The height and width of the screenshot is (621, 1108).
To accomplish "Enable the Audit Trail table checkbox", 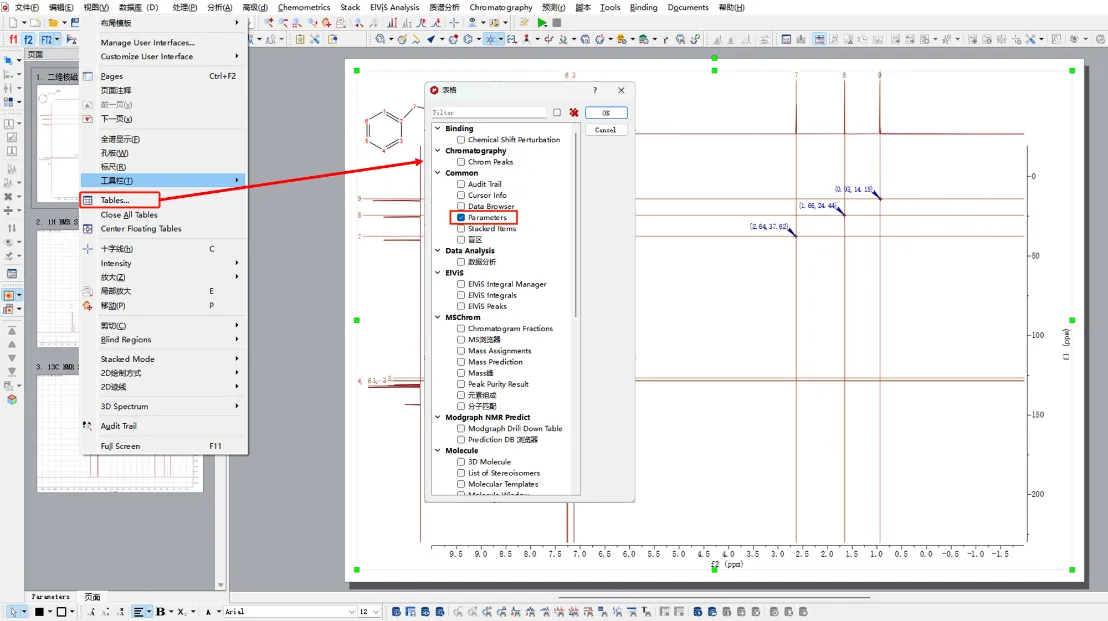I will coord(461,184).
